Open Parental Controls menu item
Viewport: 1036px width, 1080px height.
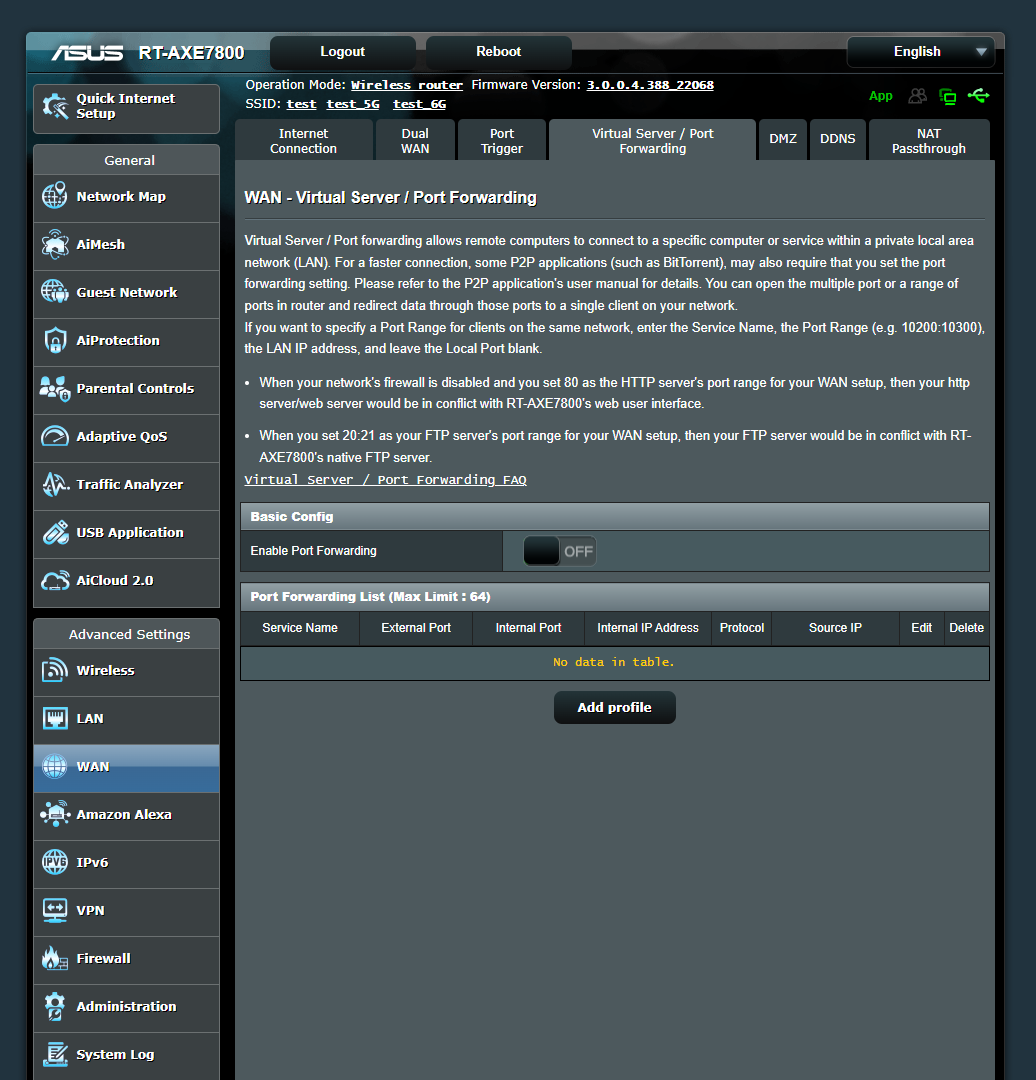coord(127,388)
